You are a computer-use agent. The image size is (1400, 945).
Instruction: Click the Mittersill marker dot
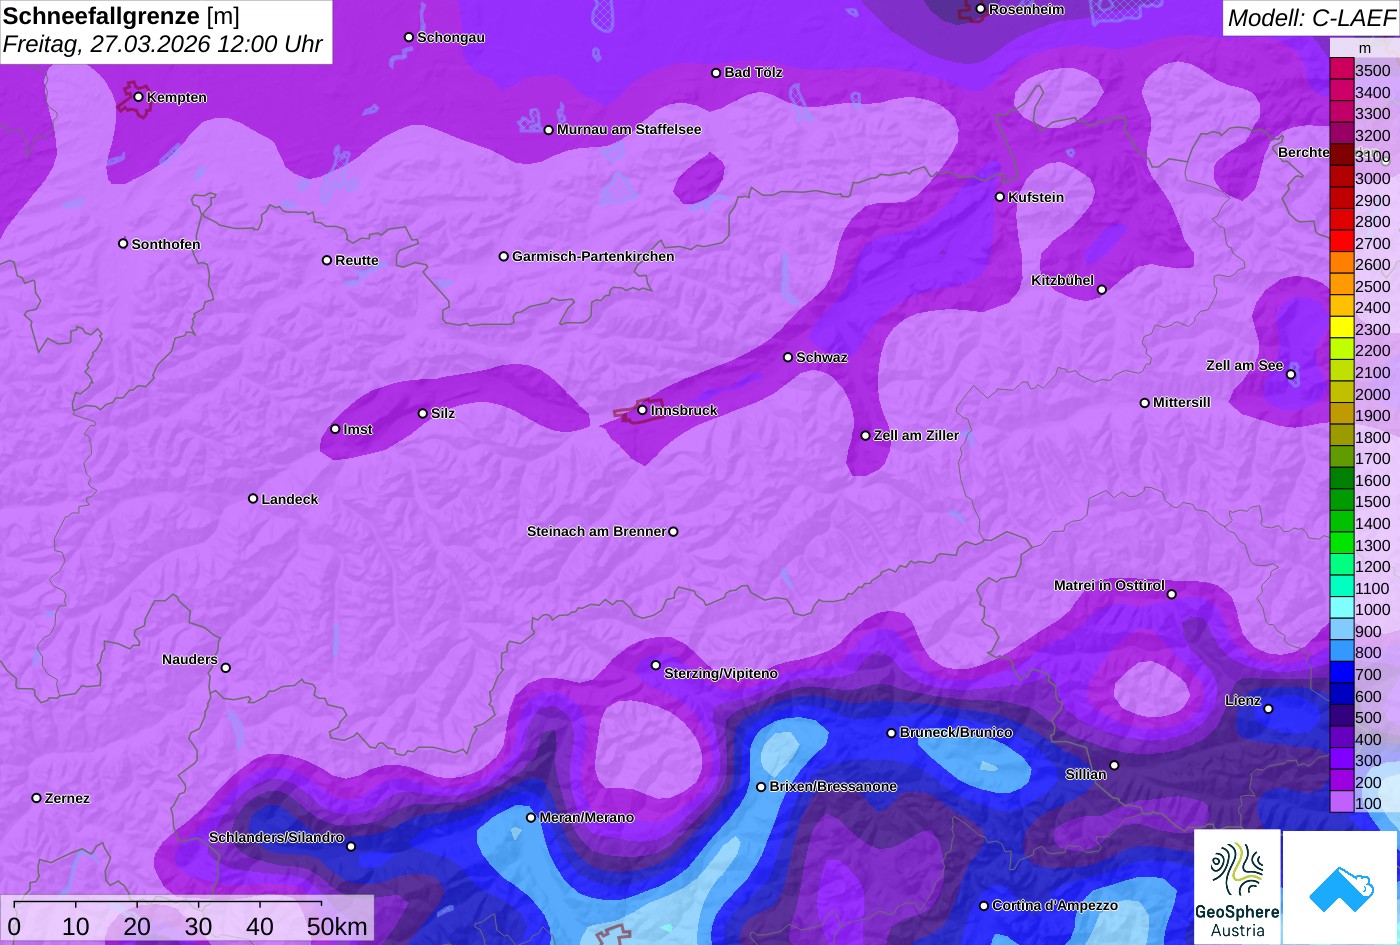point(1144,403)
